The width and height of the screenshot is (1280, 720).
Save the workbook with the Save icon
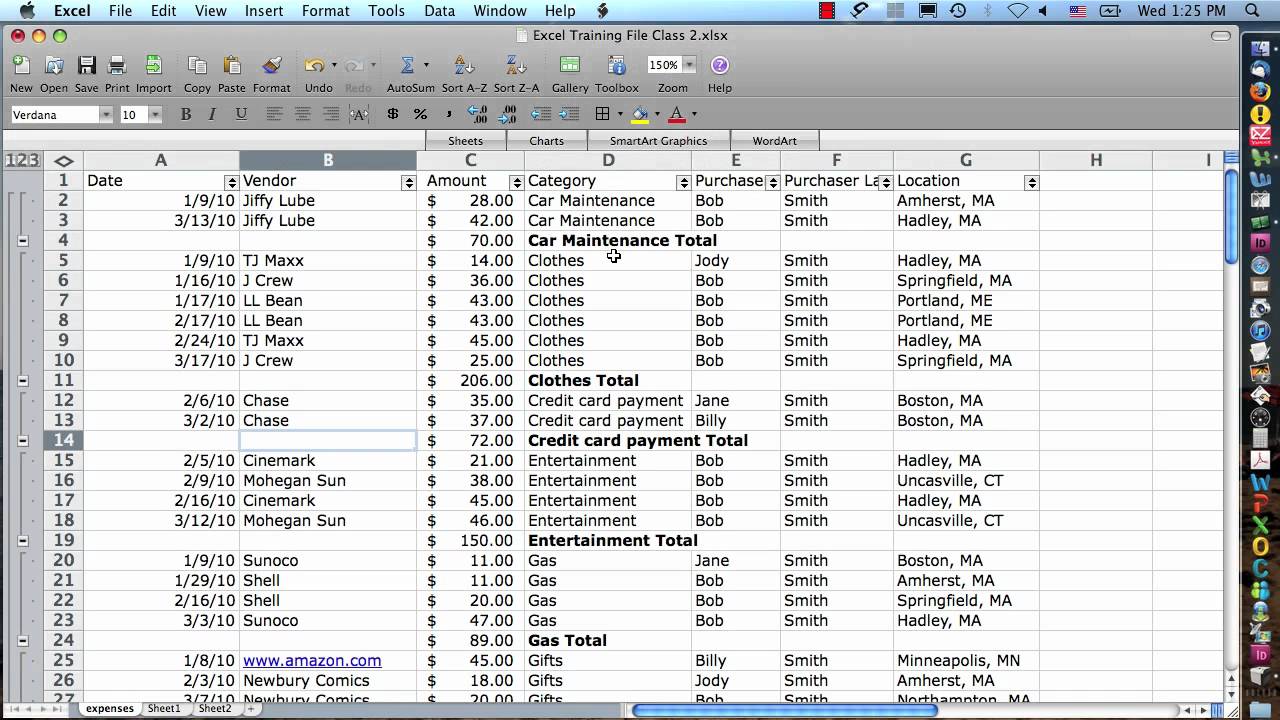(87, 65)
